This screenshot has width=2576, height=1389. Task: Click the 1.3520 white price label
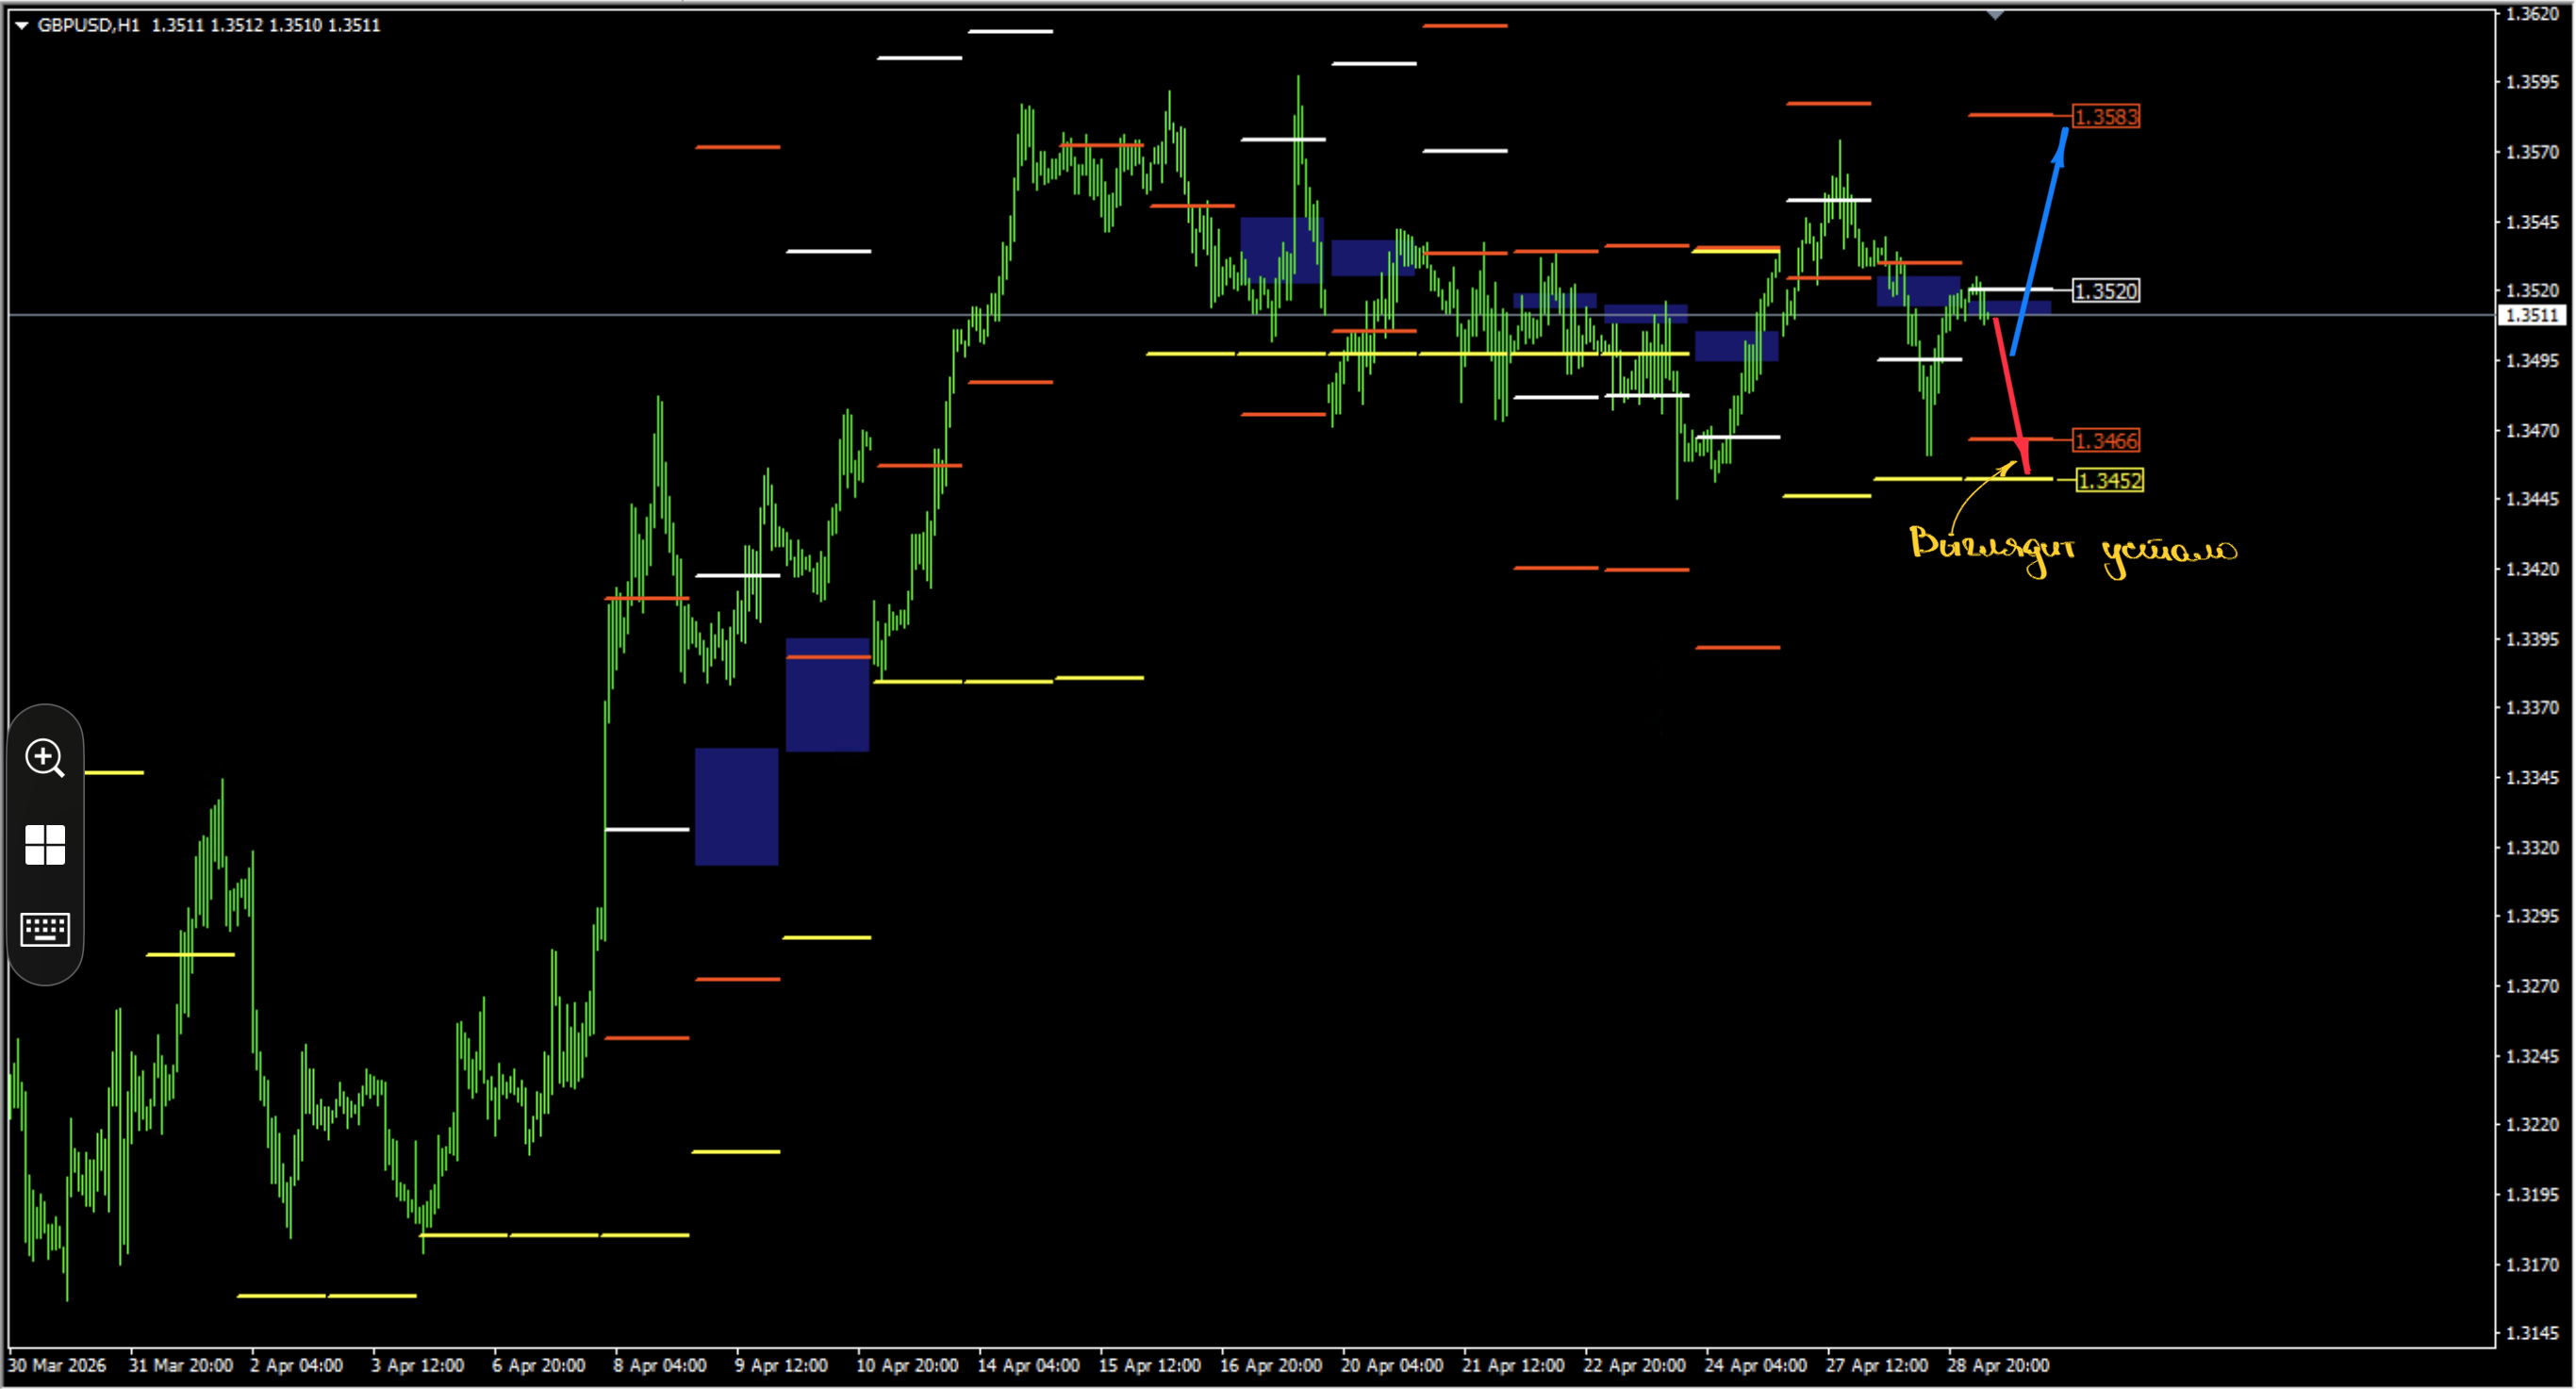click(x=2106, y=291)
